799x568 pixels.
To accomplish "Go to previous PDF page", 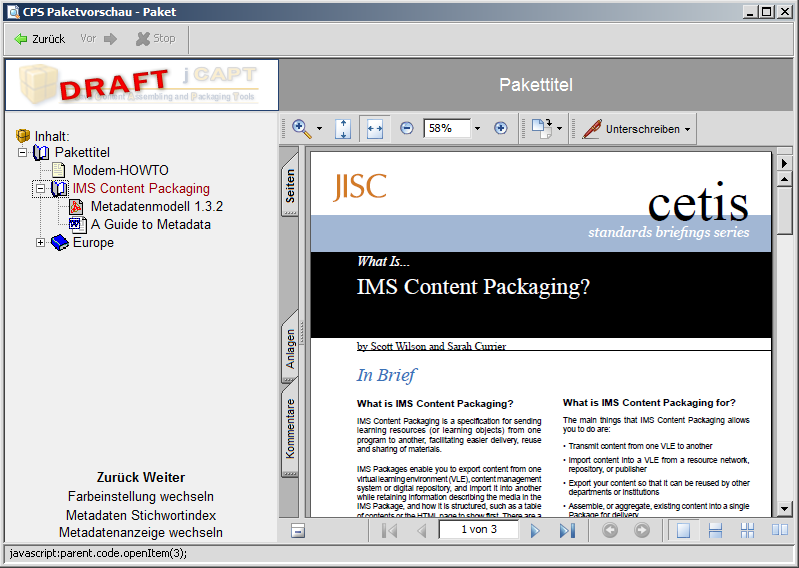I will point(422,531).
